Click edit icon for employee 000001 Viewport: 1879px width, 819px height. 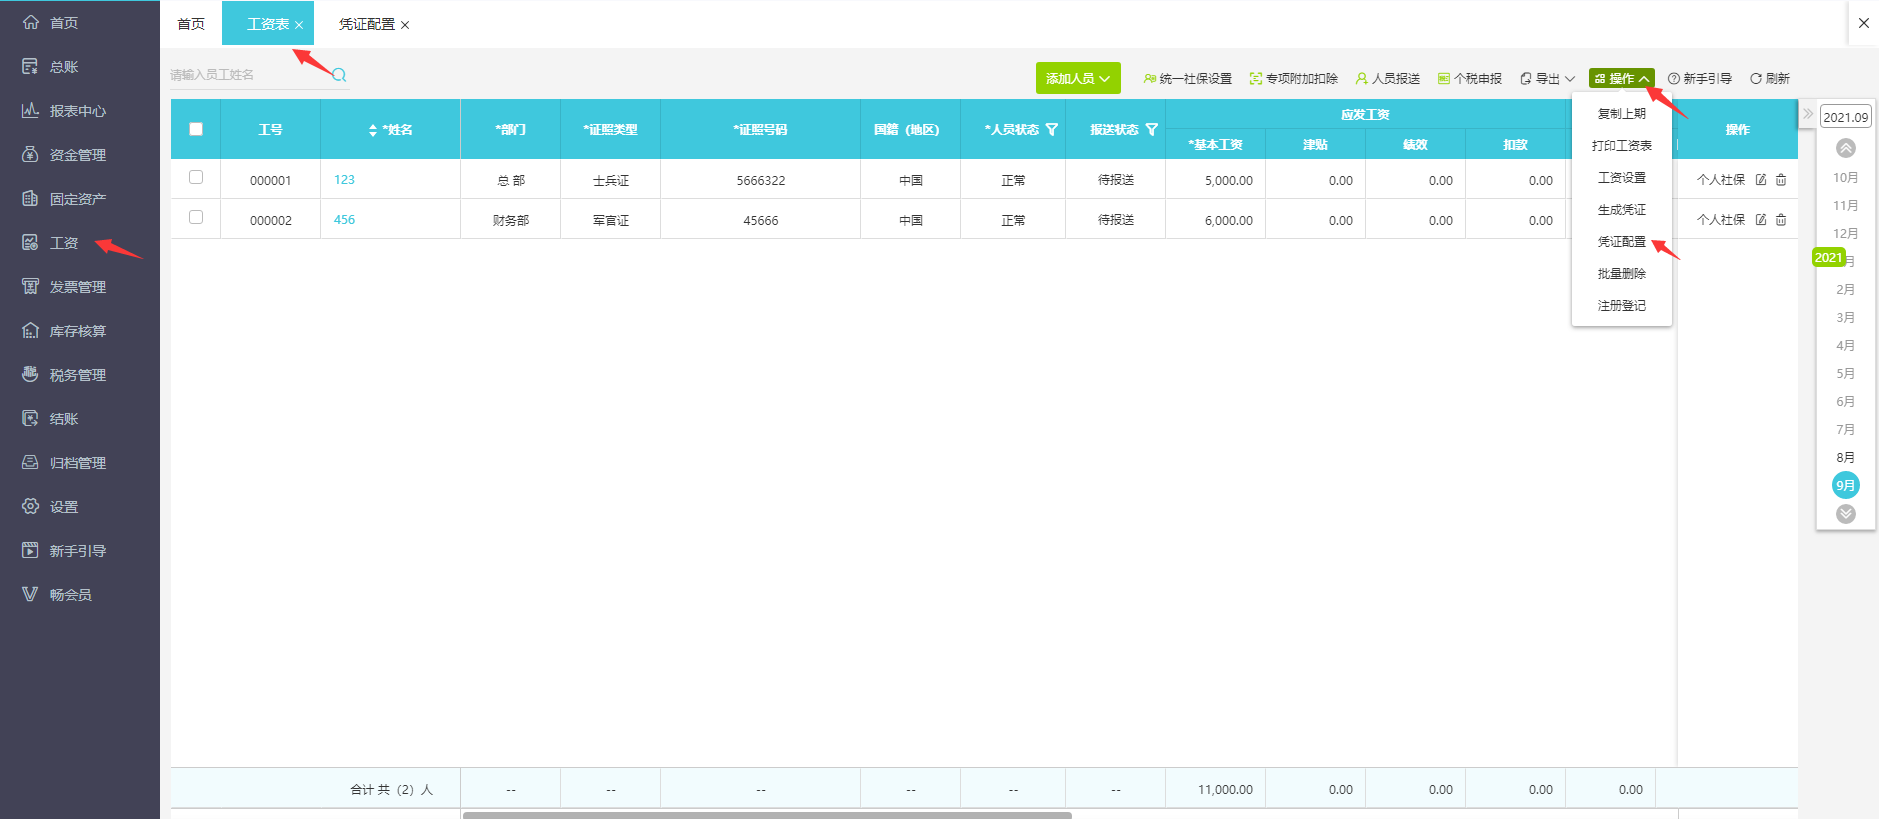click(1761, 180)
